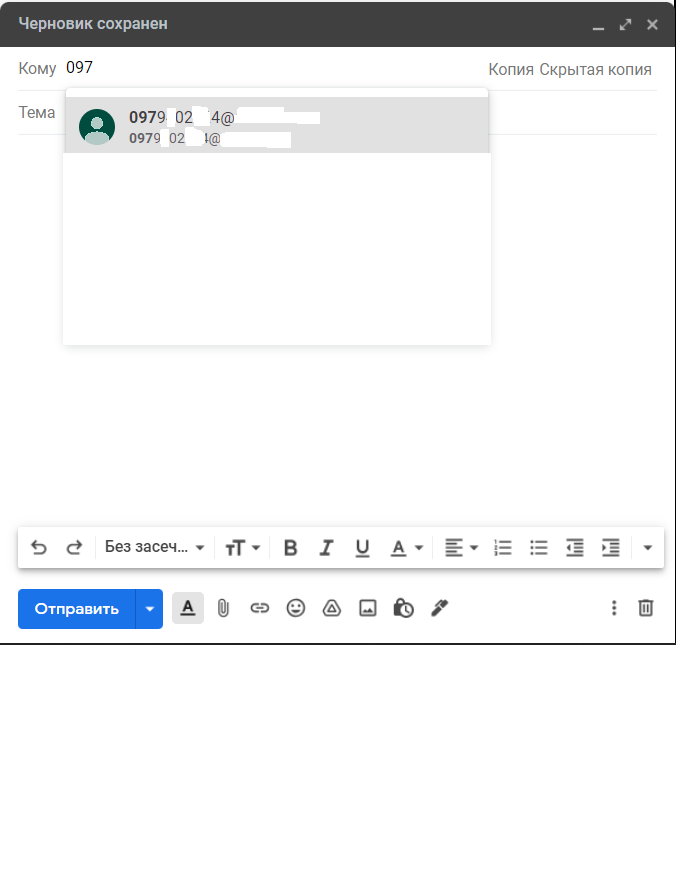The width and height of the screenshot is (676, 869).
Task: Decrease the indent level
Action: coord(575,548)
